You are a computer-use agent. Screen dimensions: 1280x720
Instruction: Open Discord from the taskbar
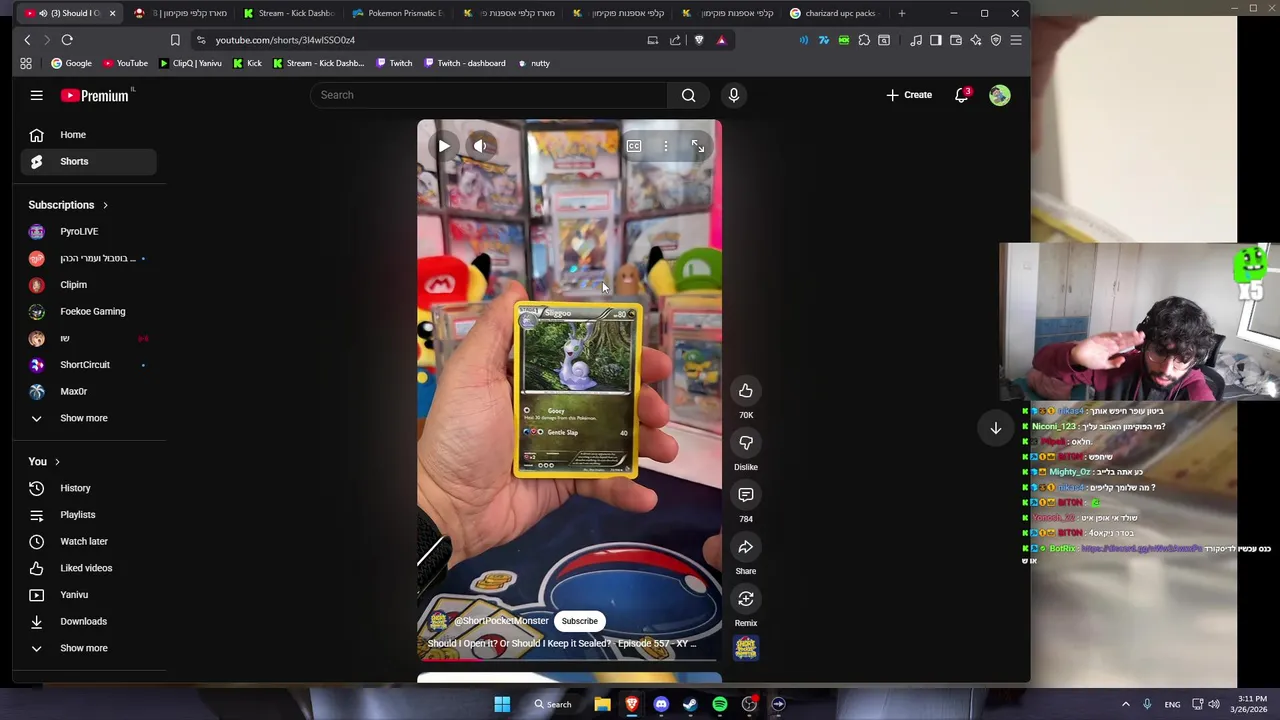pyautogui.click(x=661, y=704)
